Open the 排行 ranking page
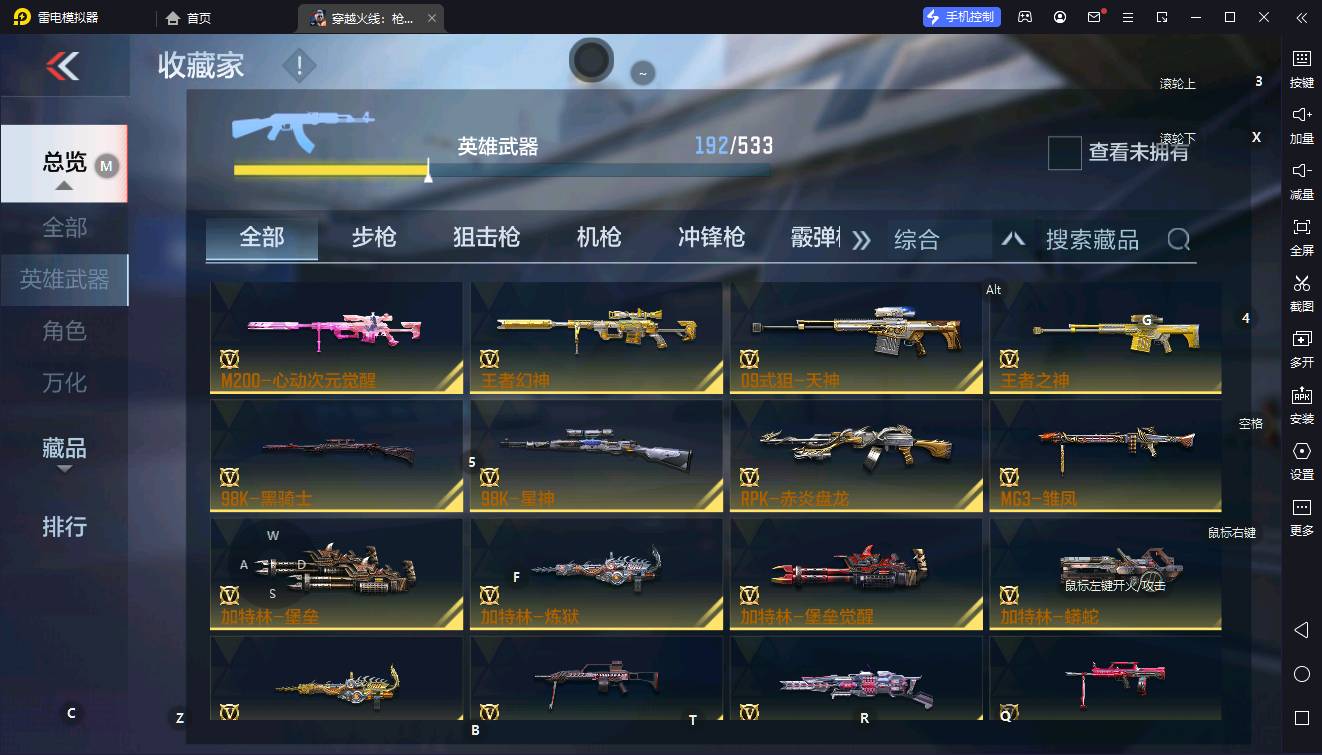 [x=64, y=526]
